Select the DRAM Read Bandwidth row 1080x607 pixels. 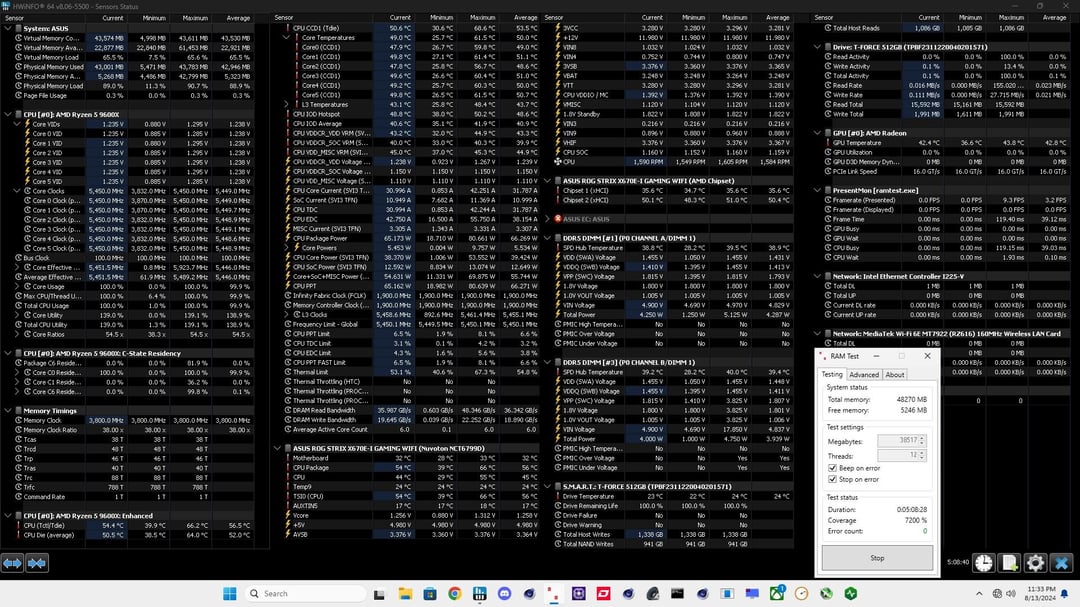click(x=406, y=410)
